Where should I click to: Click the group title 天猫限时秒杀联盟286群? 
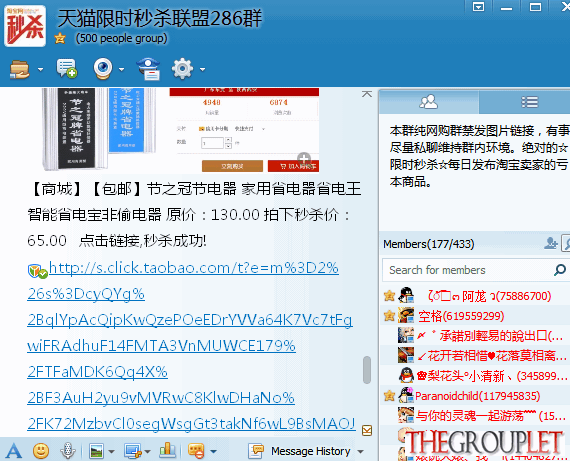pos(160,18)
